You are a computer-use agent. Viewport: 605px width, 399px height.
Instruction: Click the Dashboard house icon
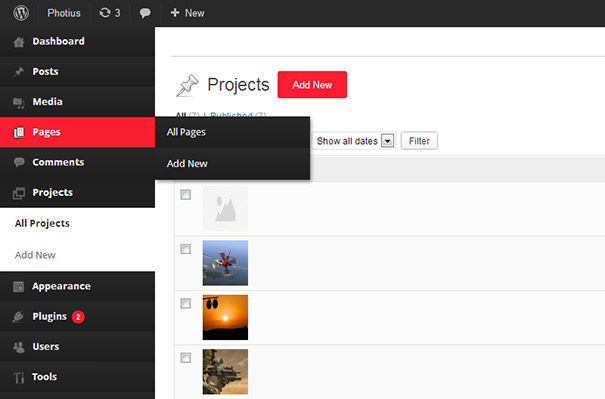tap(19, 42)
